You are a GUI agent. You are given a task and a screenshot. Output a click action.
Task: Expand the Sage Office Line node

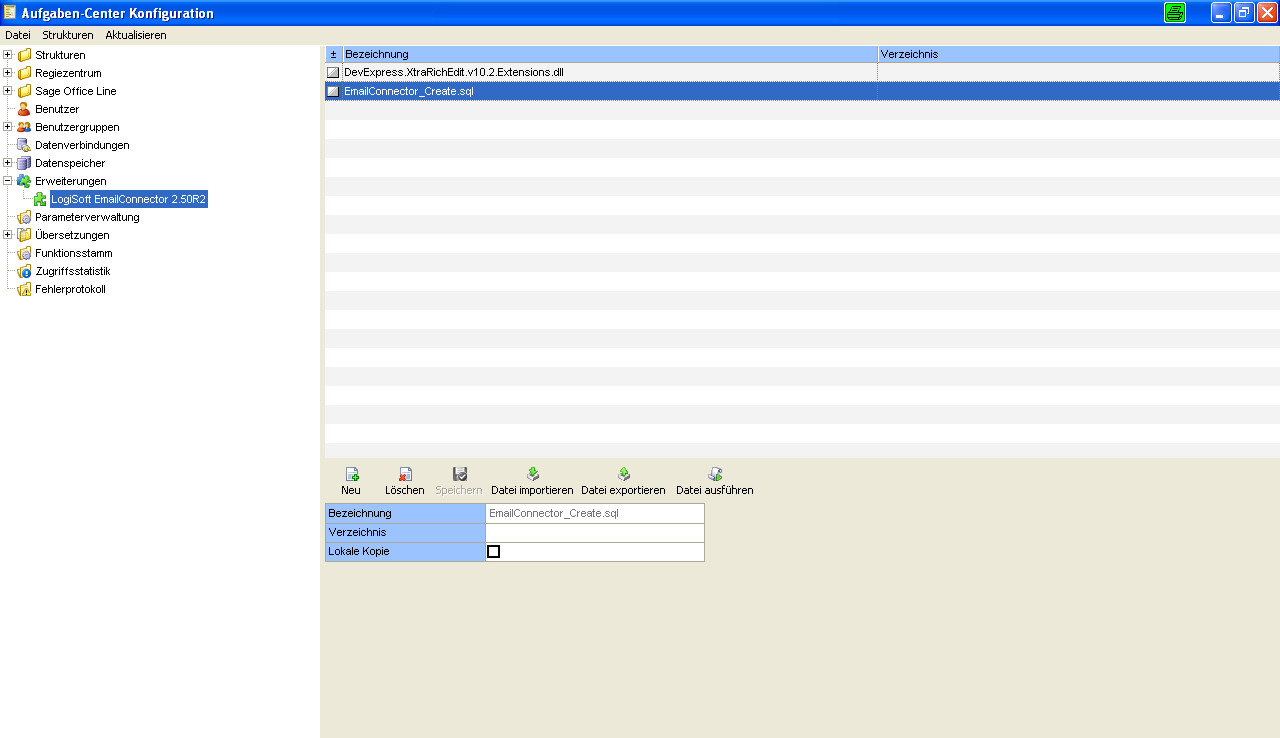coord(8,91)
